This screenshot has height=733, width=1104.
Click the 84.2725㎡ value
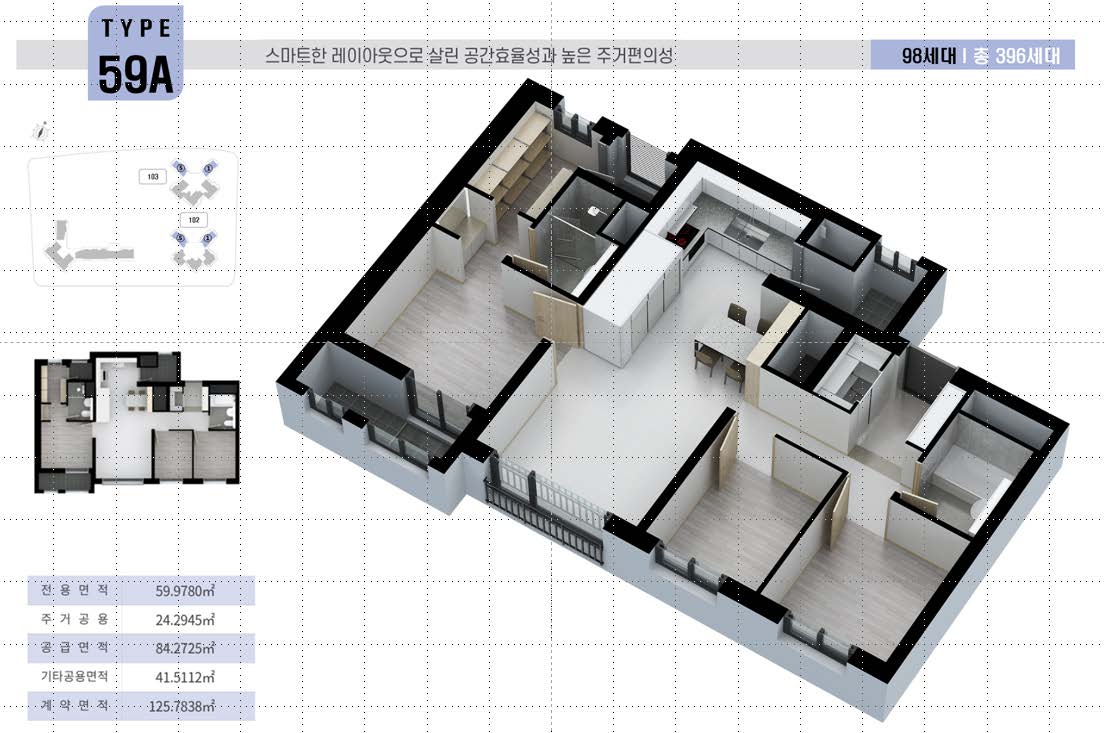coord(185,649)
